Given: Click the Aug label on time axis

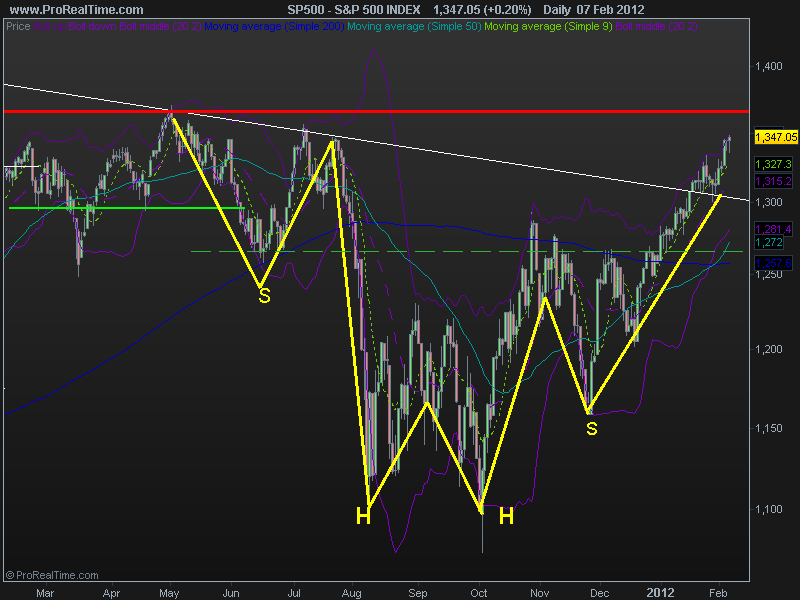Looking at the screenshot, I should (x=352, y=593).
